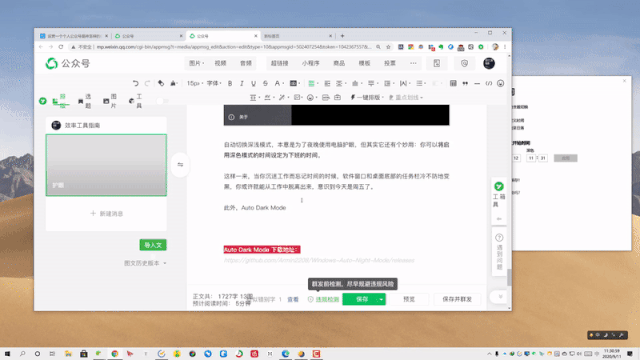This screenshot has width=640, height=360.
Task: Click the 音频 insert menu item
Action: 246,63
